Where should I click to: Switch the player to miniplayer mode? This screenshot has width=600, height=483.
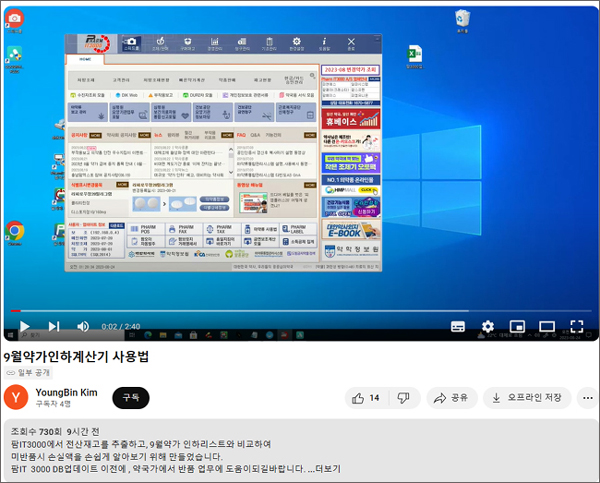(517, 326)
